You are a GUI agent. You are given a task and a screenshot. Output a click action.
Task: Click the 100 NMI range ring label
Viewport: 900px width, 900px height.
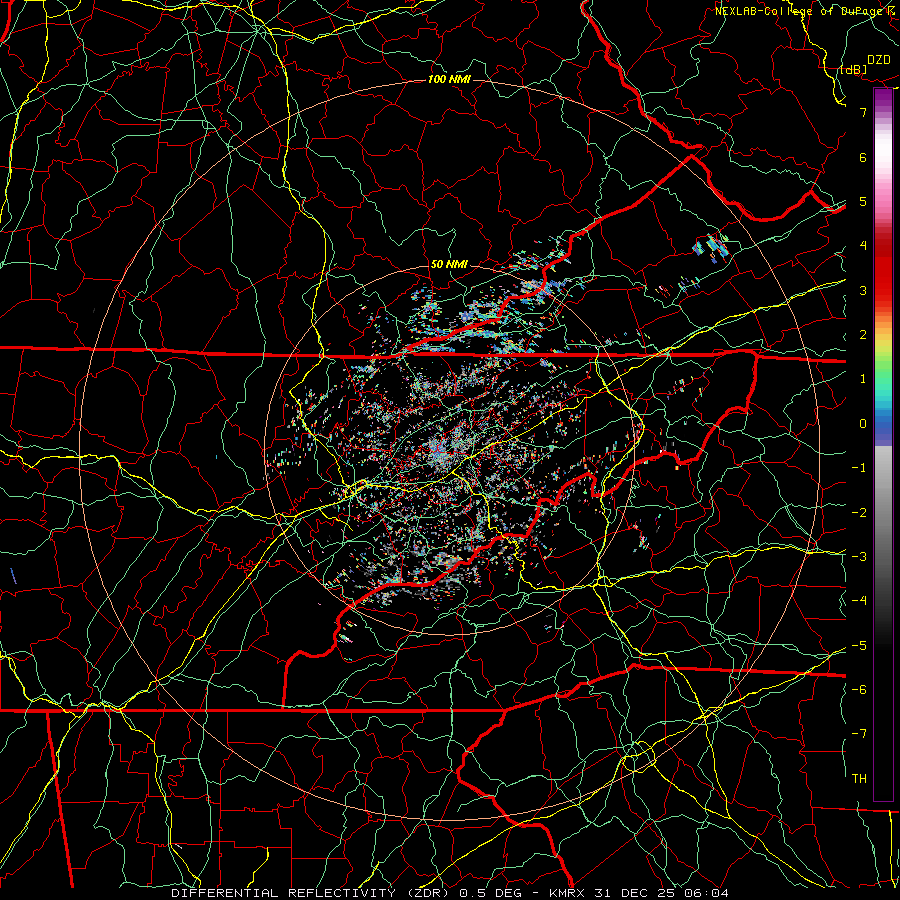[449, 79]
